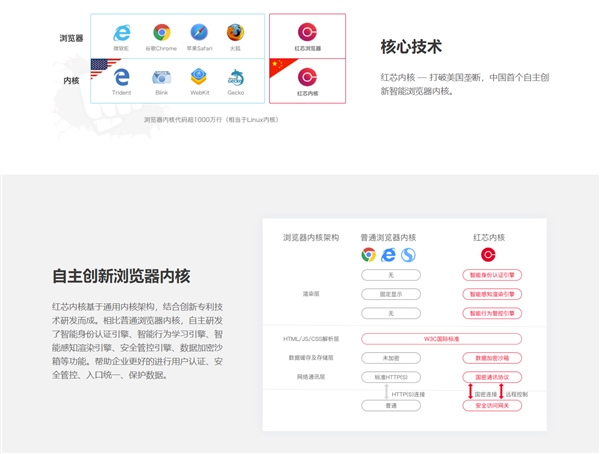Select the 标准HTTP(S) gray pill

[x=391, y=377]
